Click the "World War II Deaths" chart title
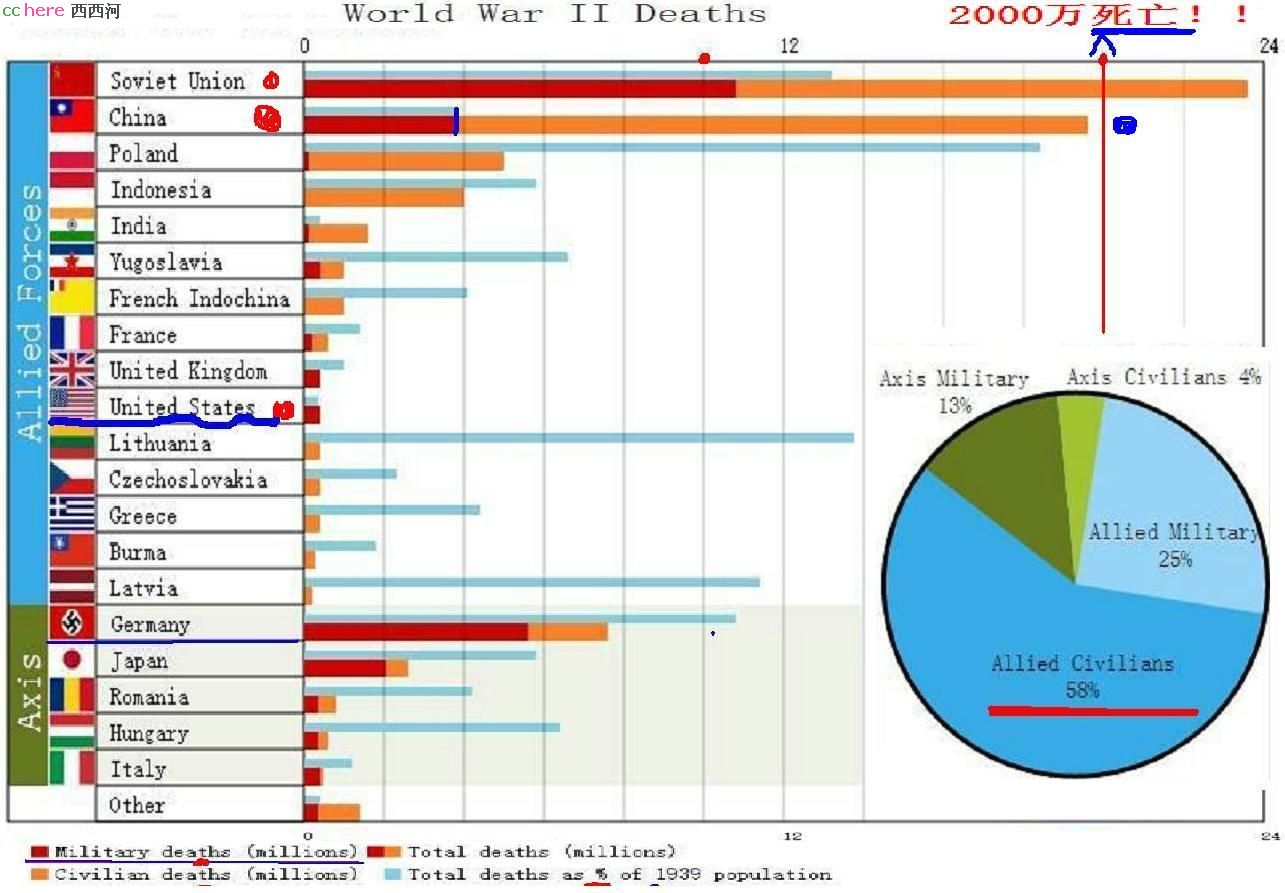The image size is (1285, 893). point(555,14)
